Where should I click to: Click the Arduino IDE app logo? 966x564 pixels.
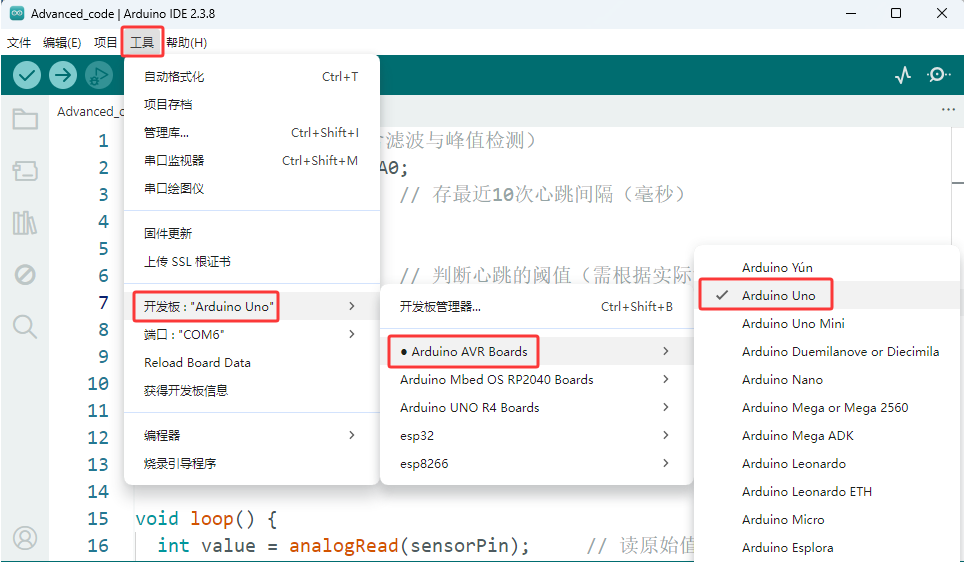(x=17, y=13)
